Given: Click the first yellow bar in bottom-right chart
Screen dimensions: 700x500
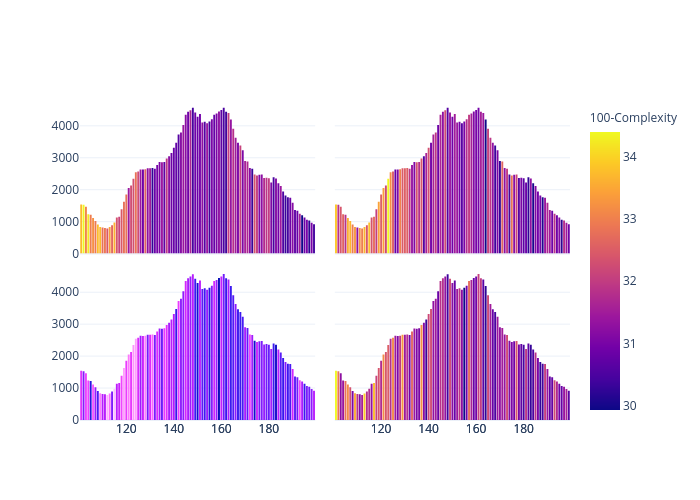Looking at the screenshot, I should [337, 396].
